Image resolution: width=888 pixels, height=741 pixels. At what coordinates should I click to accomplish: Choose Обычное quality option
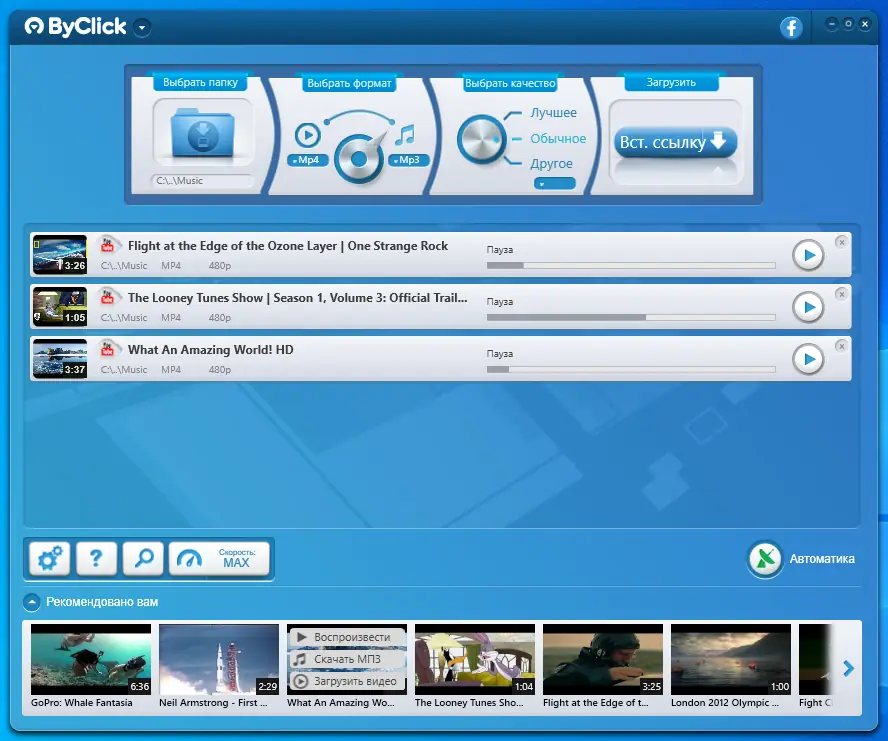click(x=558, y=139)
